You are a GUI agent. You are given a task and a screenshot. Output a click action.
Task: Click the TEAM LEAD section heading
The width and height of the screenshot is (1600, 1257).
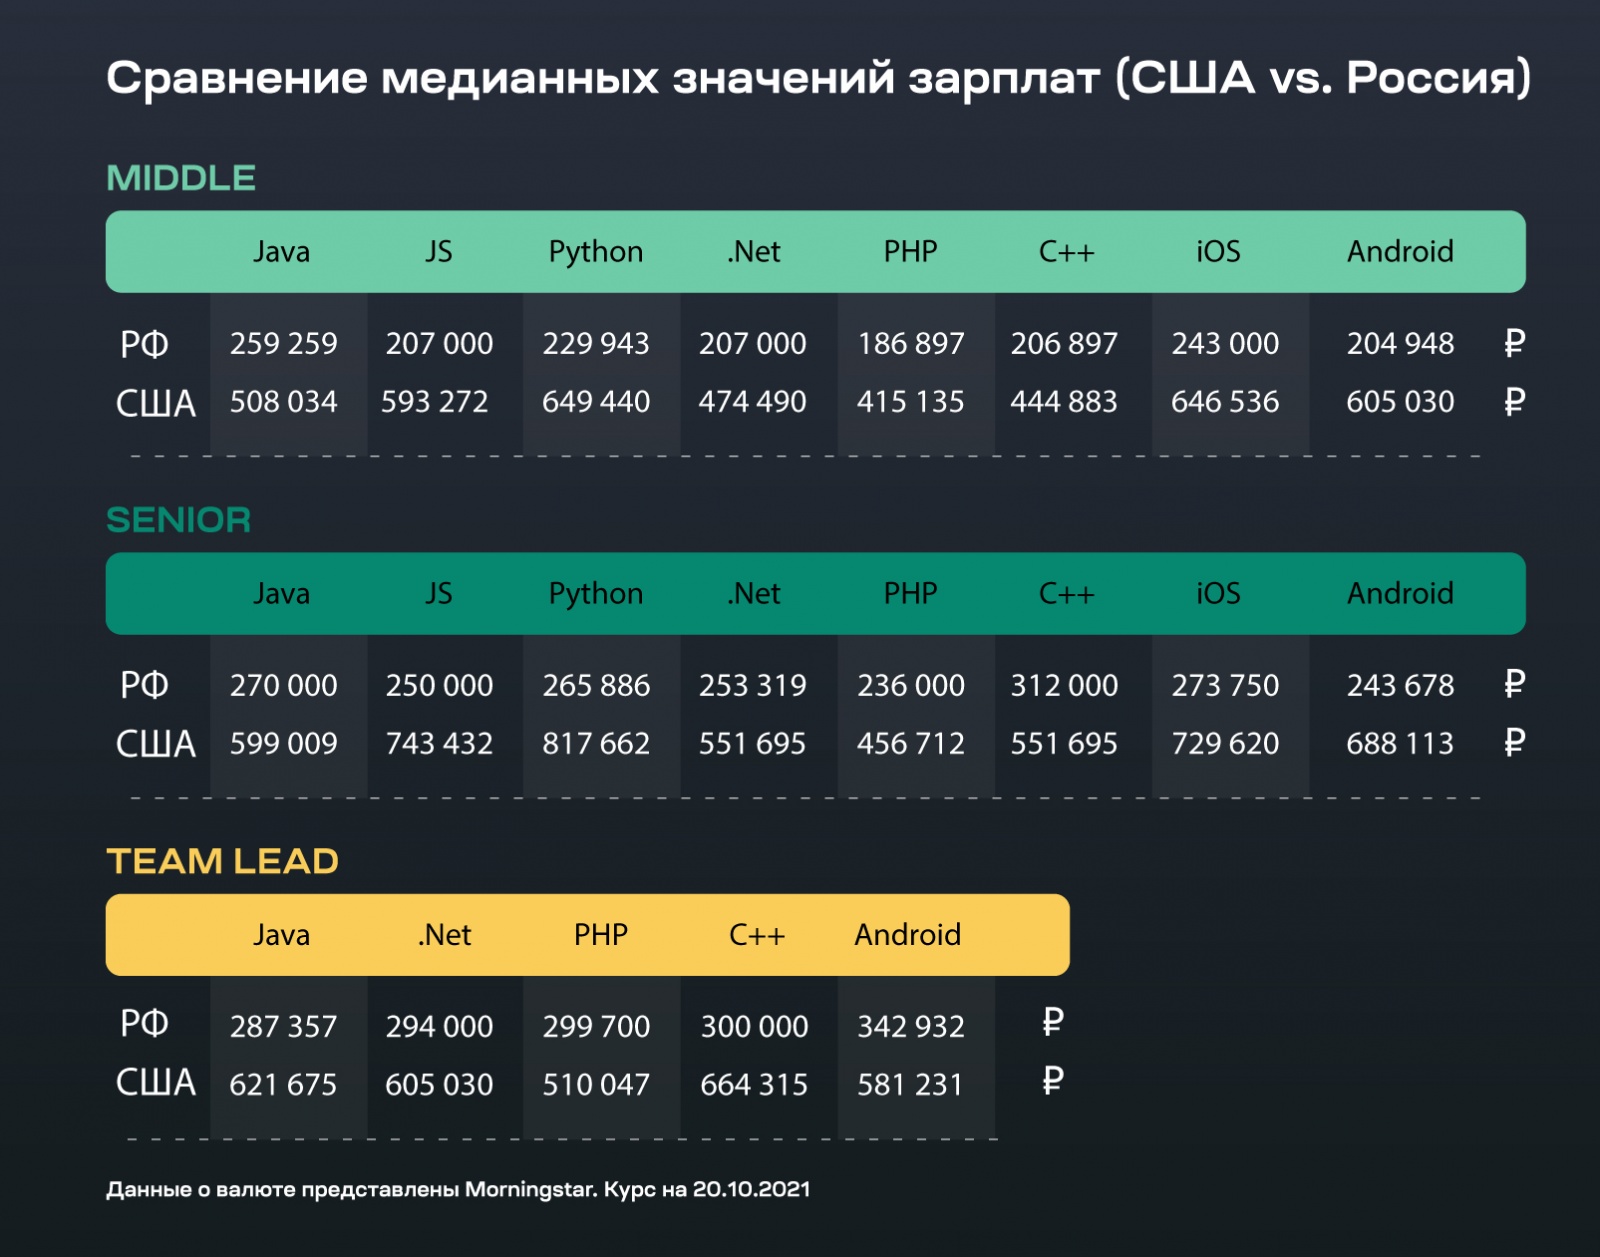pyautogui.click(x=223, y=861)
